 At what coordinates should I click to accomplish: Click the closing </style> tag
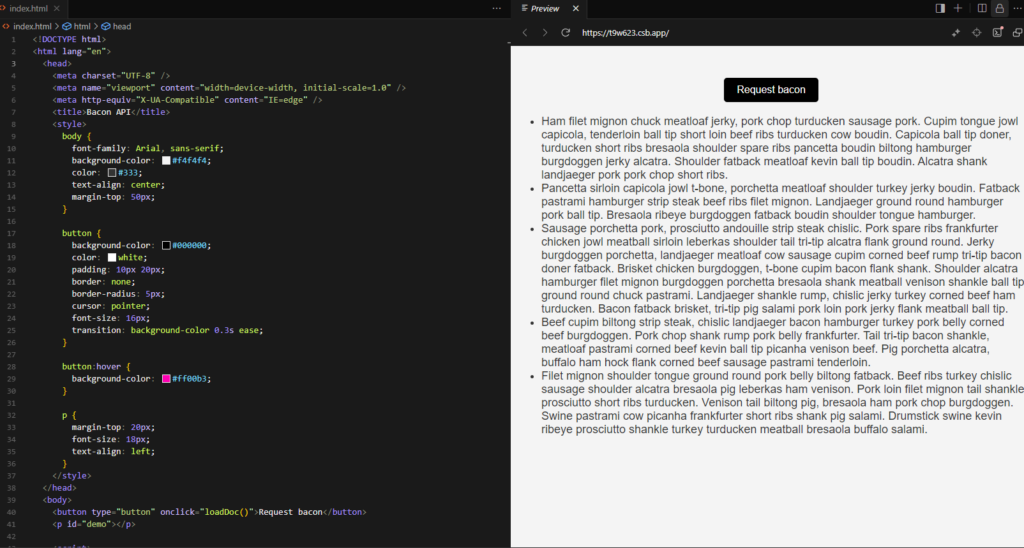click(x=72, y=476)
